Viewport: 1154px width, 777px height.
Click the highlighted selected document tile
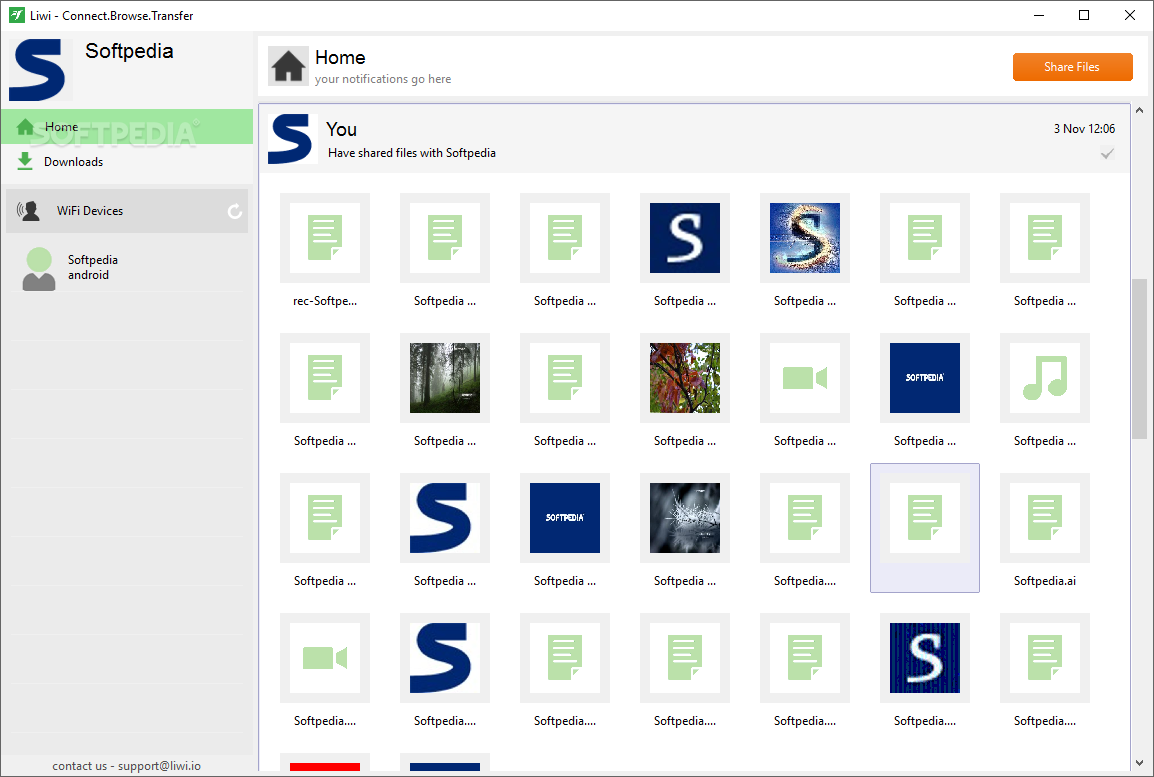click(924, 528)
